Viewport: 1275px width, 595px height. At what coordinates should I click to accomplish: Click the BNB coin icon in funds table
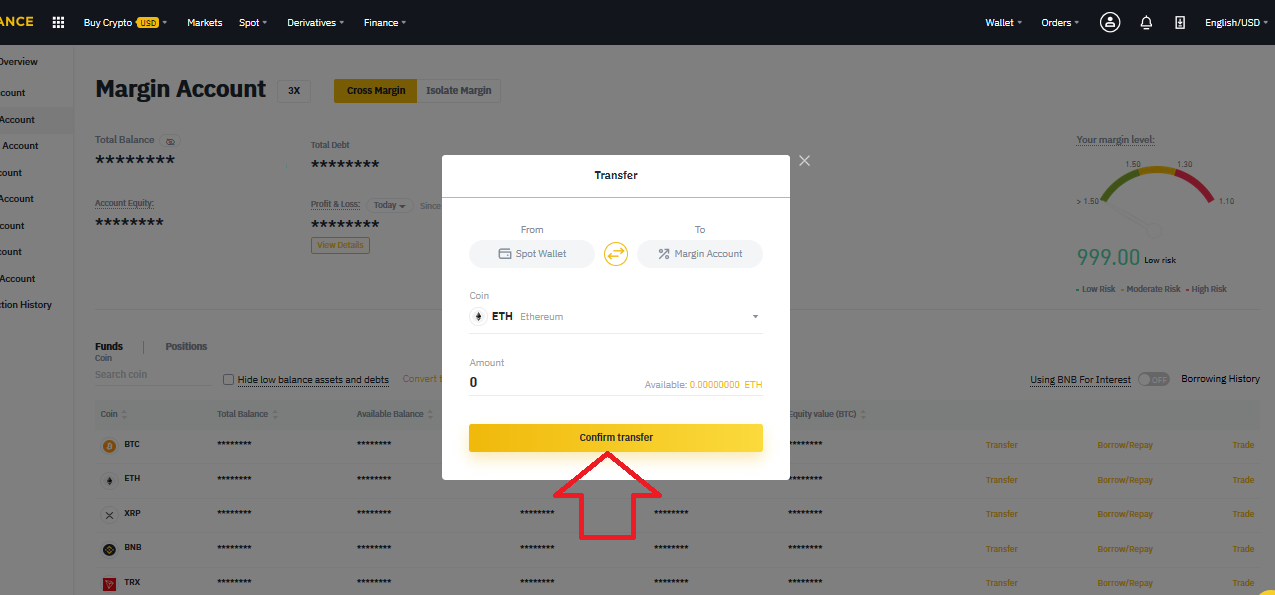click(x=110, y=549)
